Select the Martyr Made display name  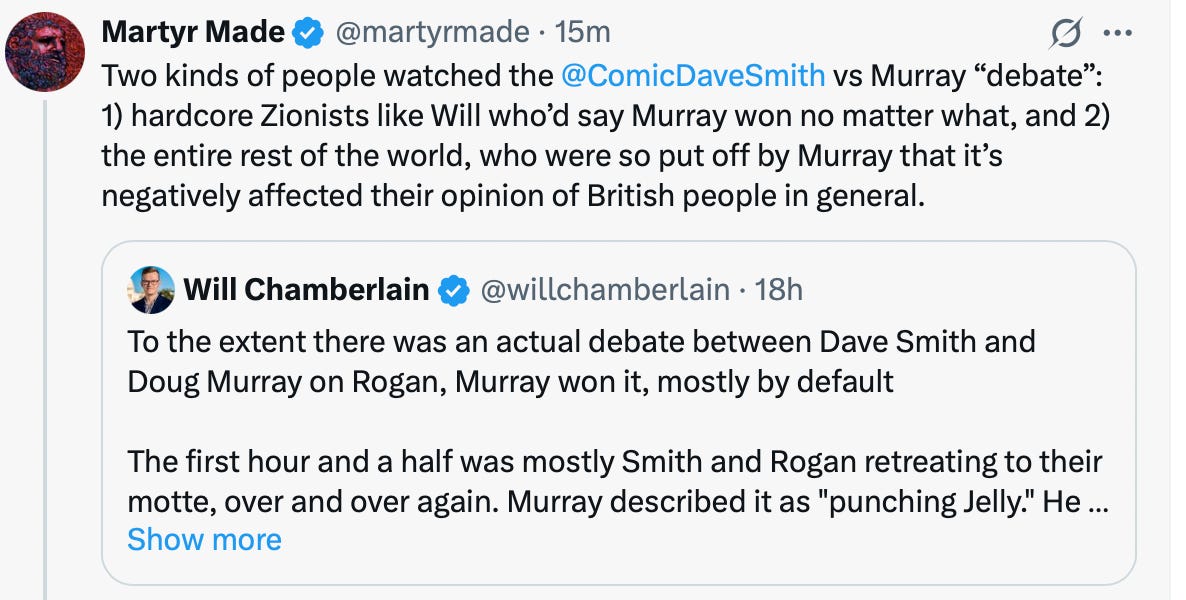click(193, 31)
